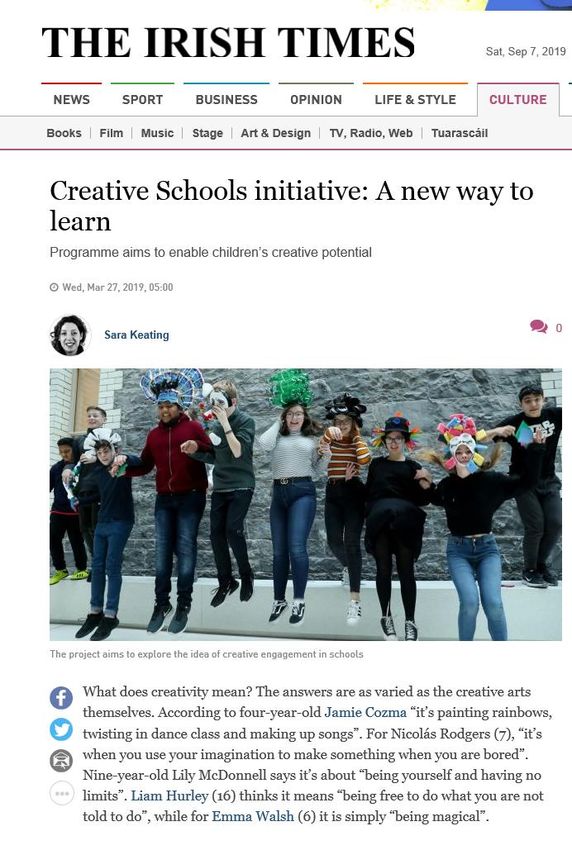
Task: Go to the Art & Design subsection
Action: point(275,133)
